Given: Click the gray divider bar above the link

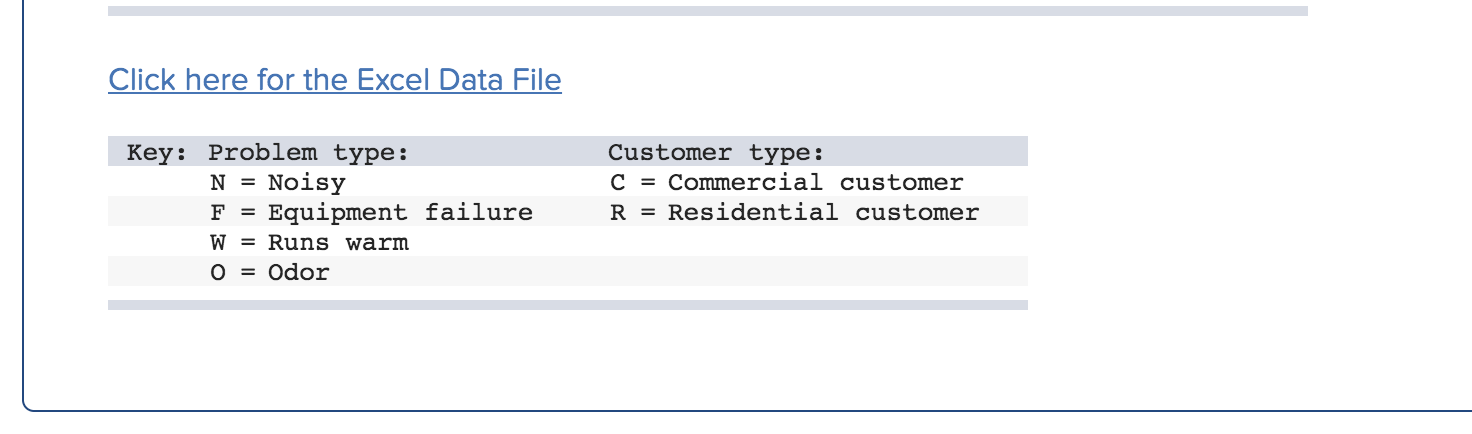Looking at the screenshot, I should 708,11.
